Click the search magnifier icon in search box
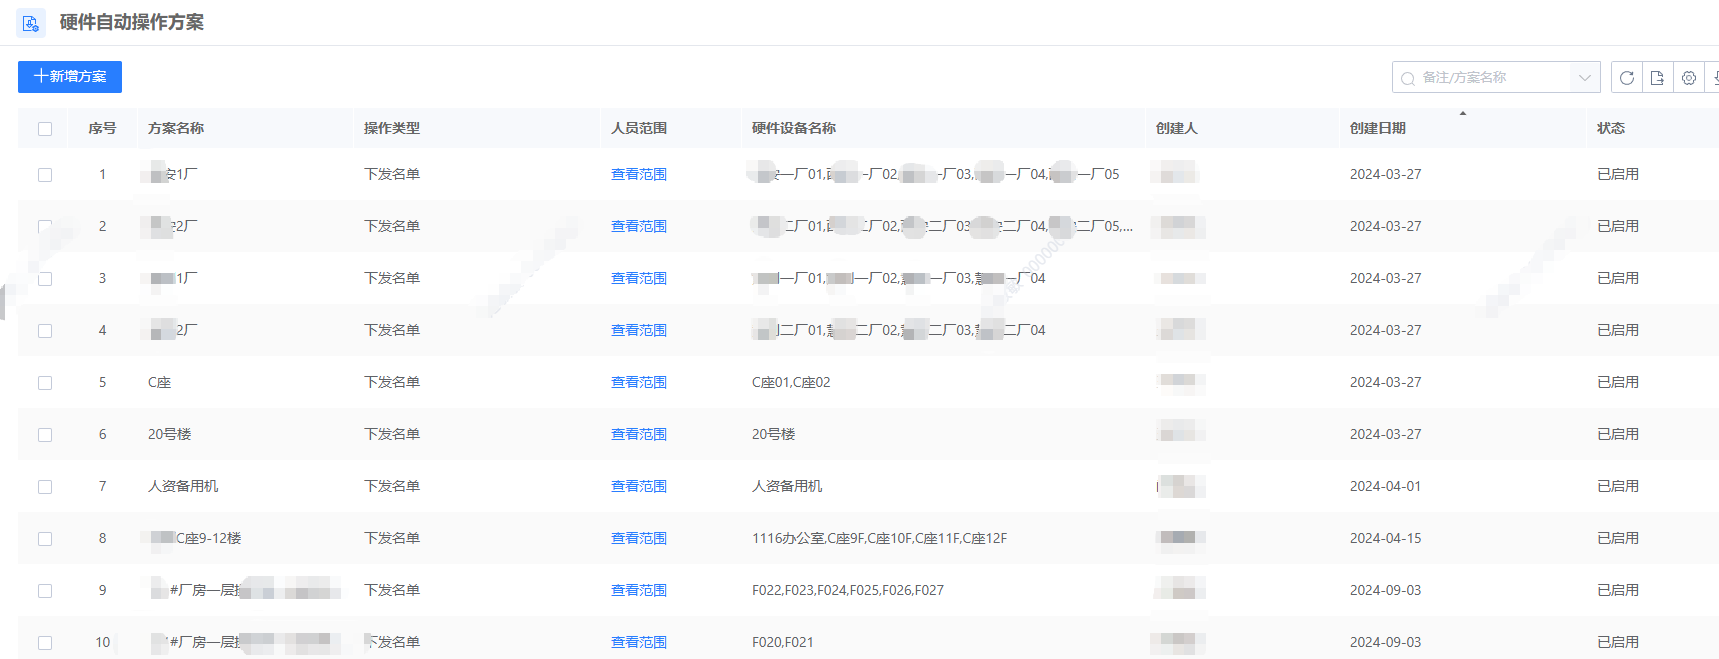Image resolution: width=1719 pixels, height=659 pixels. point(1408,78)
